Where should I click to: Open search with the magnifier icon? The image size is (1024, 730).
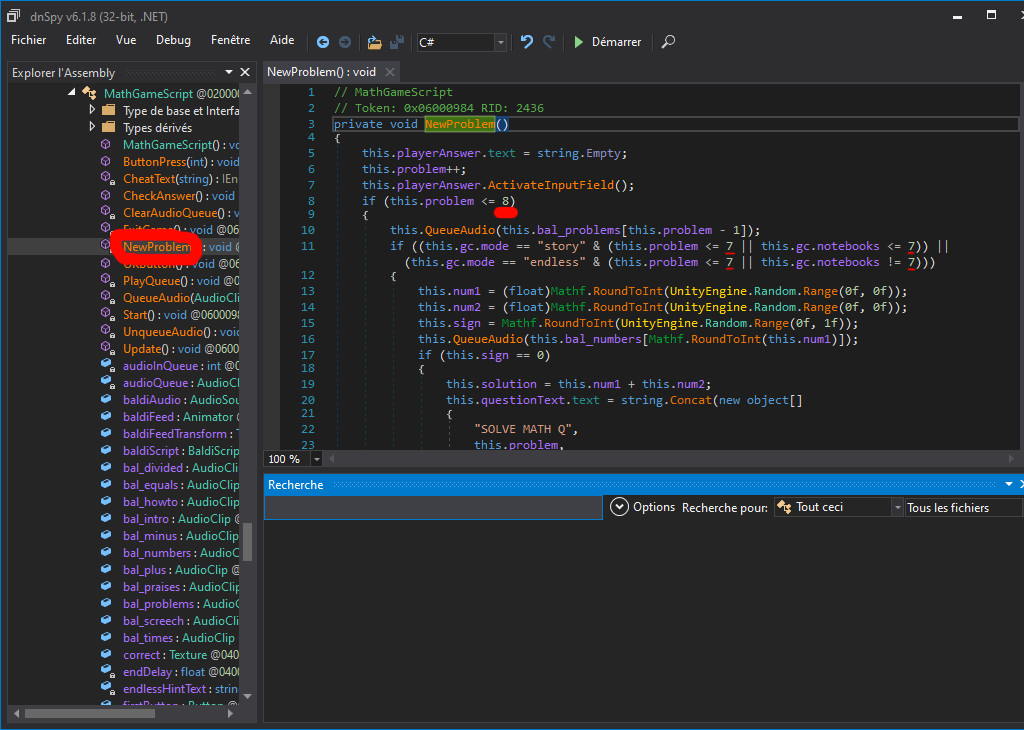tap(668, 42)
